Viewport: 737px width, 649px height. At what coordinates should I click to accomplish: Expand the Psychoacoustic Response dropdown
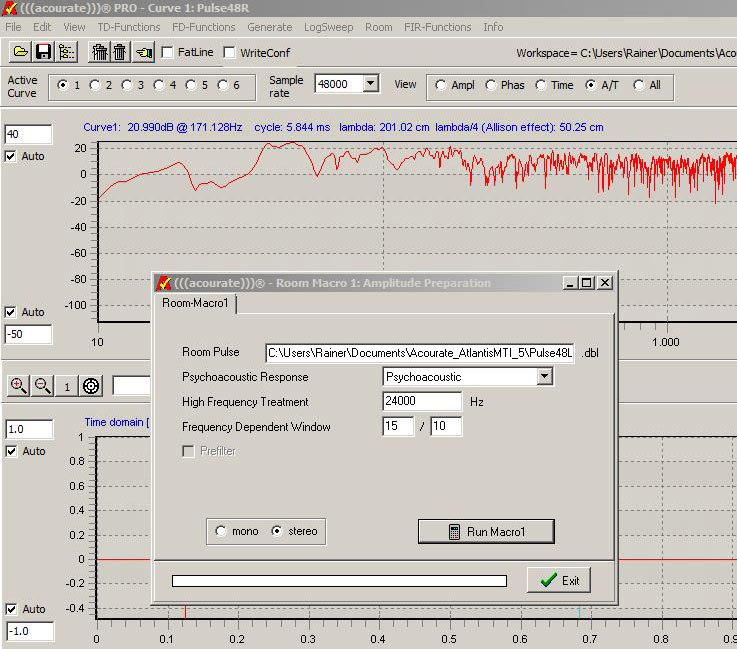(544, 377)
